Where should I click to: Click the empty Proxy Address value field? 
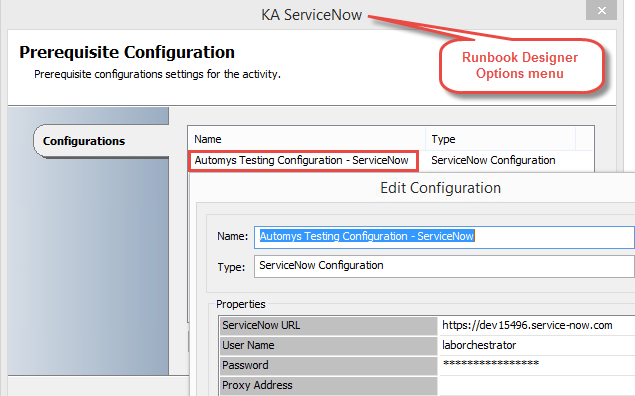(537, 385)
